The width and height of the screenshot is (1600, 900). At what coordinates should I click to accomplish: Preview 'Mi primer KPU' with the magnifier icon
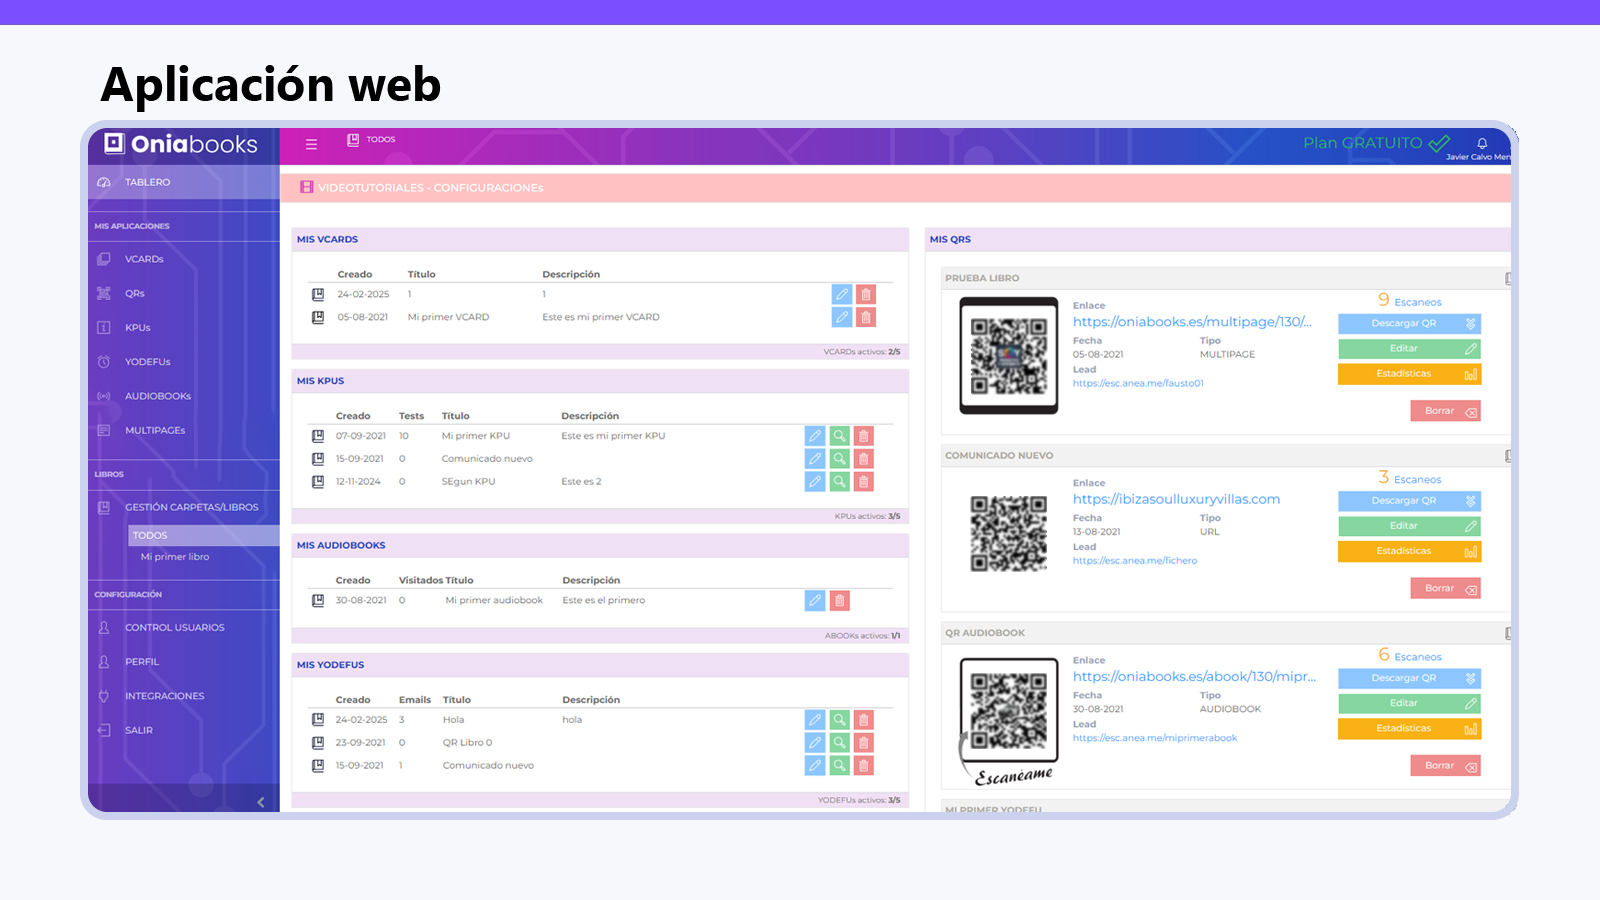click(839, 435)
